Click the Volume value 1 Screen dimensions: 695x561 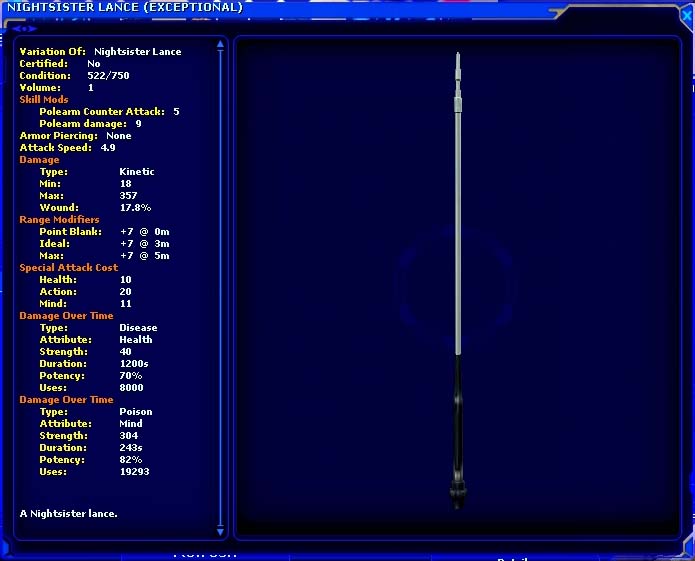90,87
